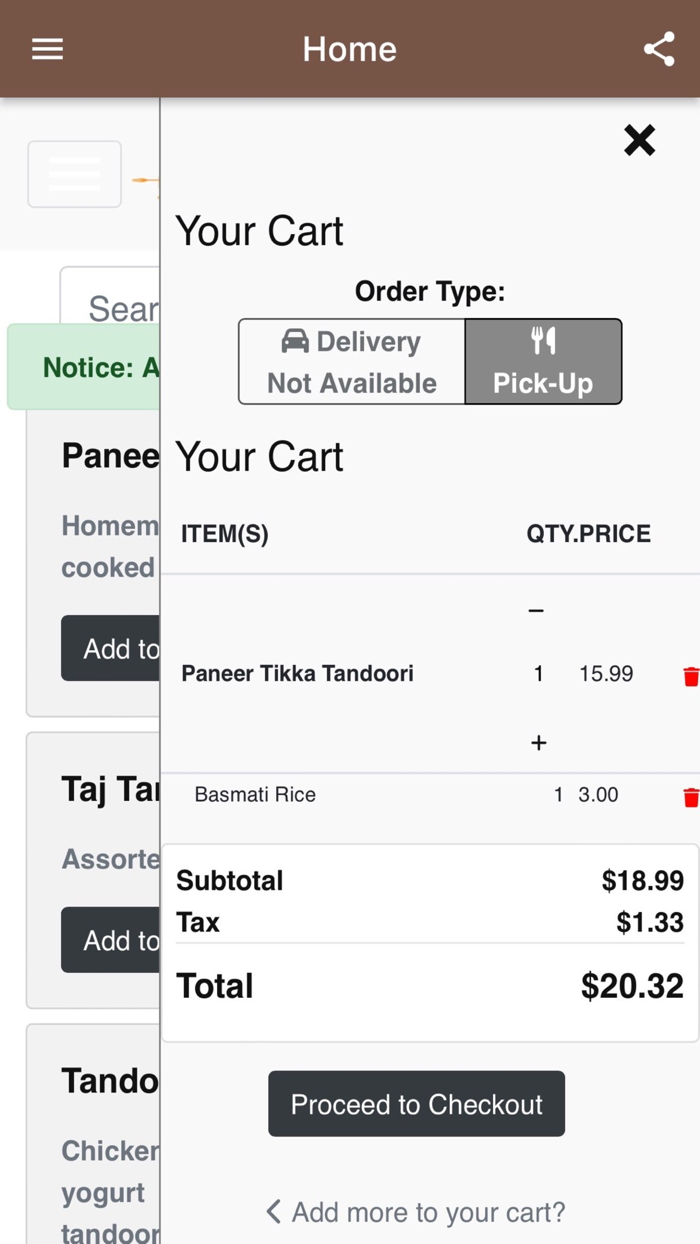This screenshot has width=700, height=1244.
Task: Delete Paneer Tikka Tandoori from cart
Action: coord(690,677)
